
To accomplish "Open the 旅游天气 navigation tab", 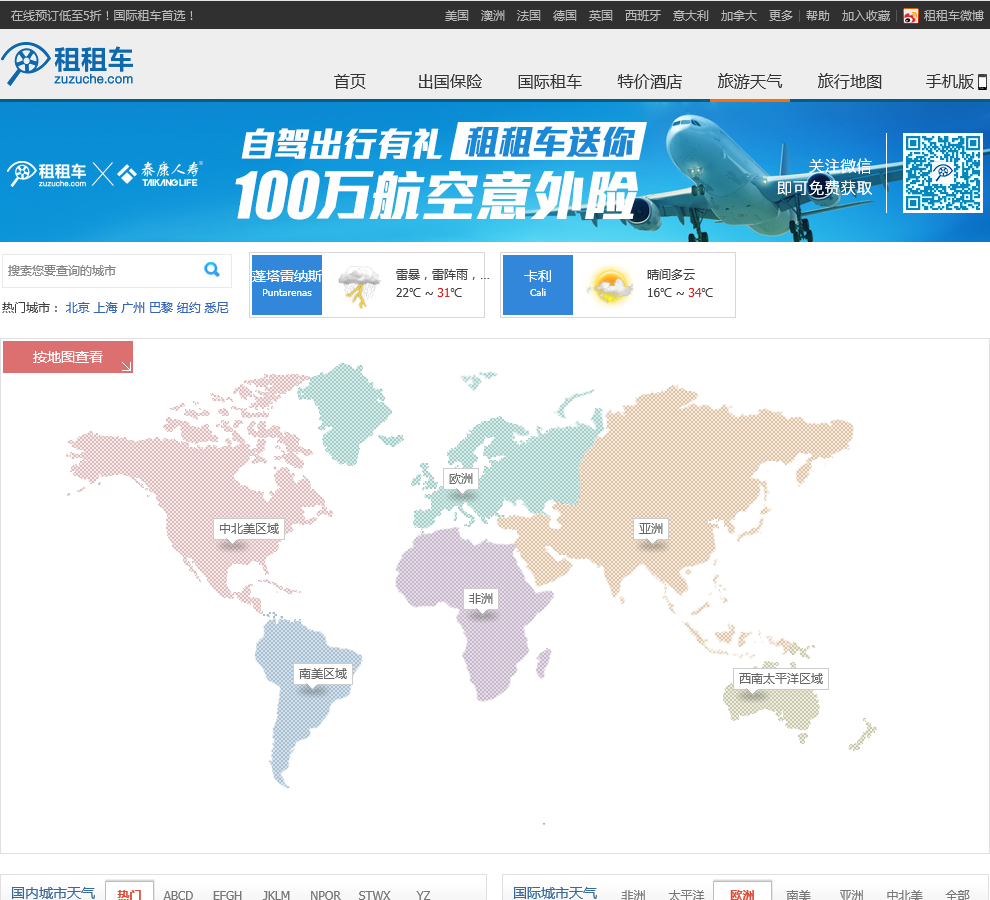I will [750, 82].
